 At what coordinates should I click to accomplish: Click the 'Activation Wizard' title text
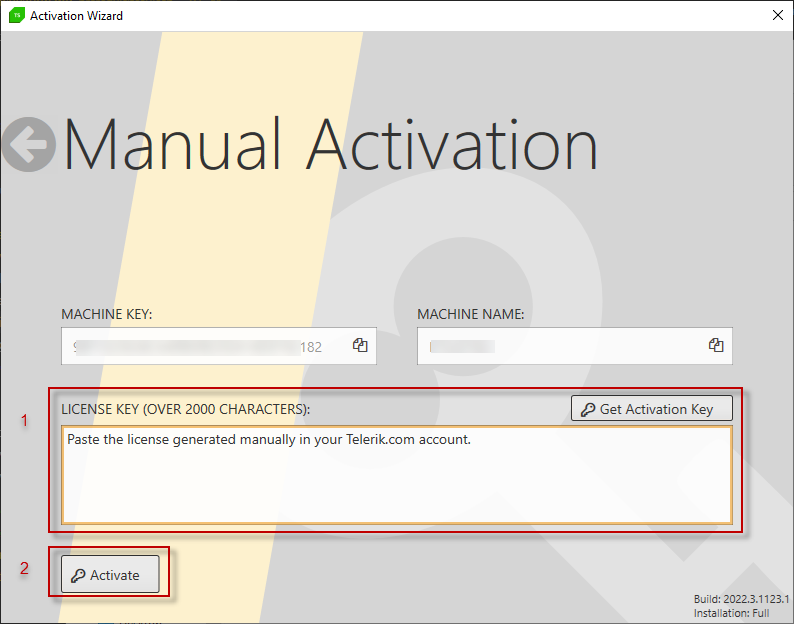76,16
